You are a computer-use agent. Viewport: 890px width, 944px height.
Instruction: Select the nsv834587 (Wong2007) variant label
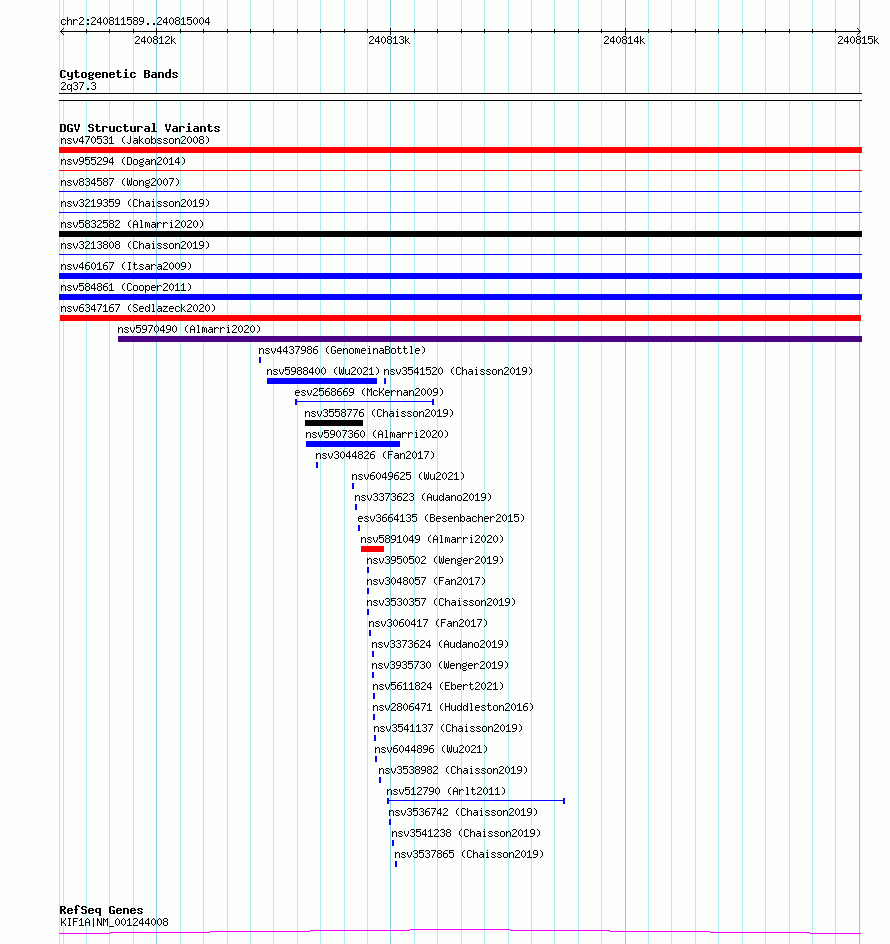tap(120, 182)
